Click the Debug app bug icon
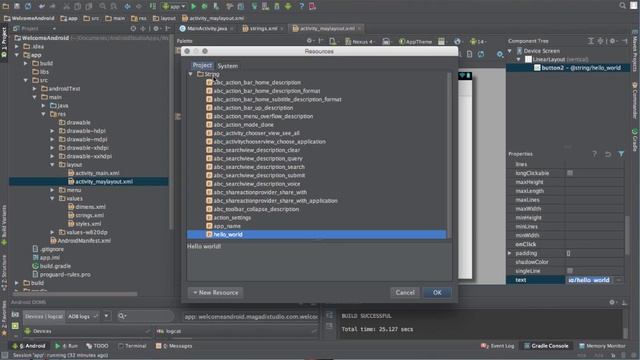The height and width of the screenshot is (360, 640). (x=204, y=6)
